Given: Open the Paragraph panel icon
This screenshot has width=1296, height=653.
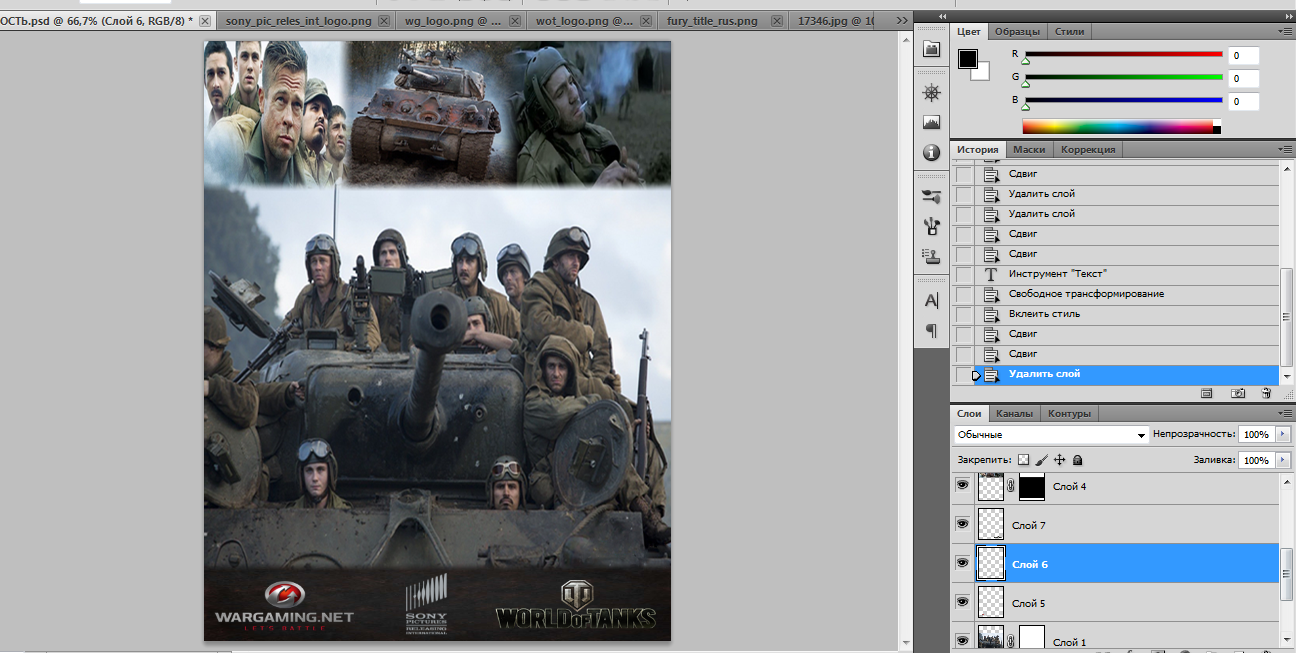Looking at the screenshot, I should (931, 330).
